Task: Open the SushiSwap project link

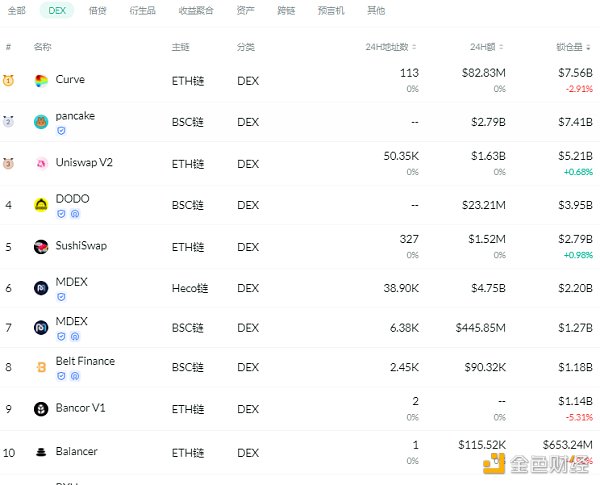Action: point(81,245)
